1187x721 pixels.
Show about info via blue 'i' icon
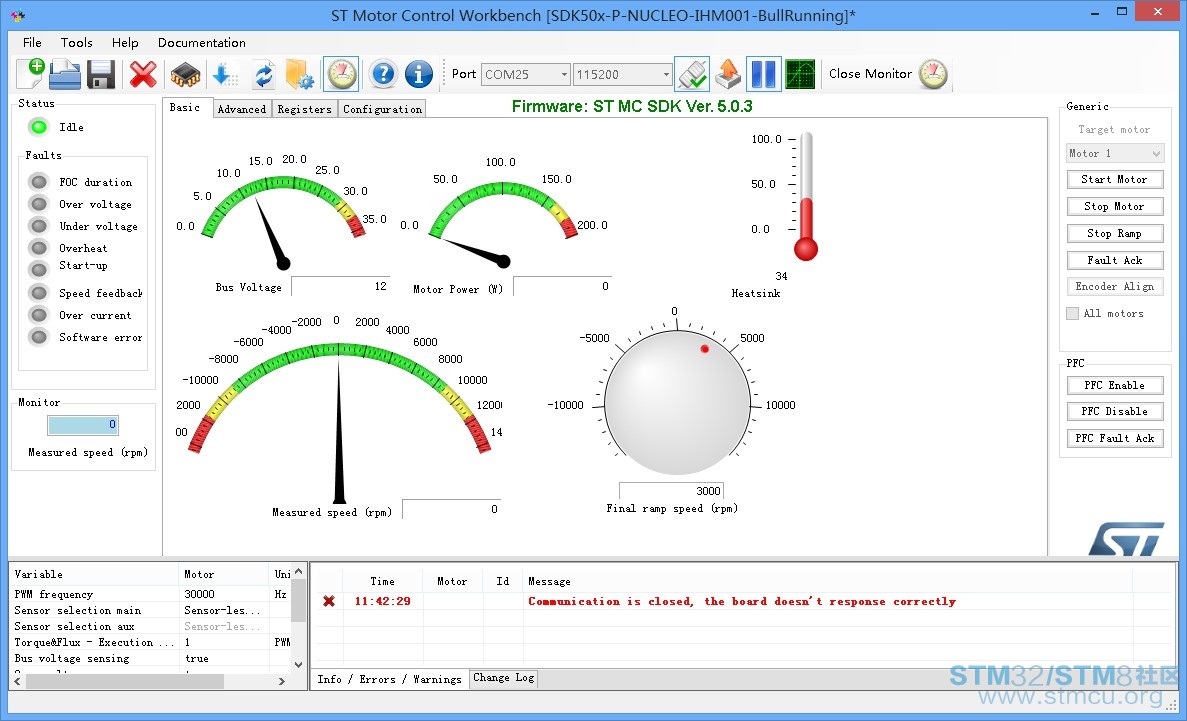tap(419, 74)
